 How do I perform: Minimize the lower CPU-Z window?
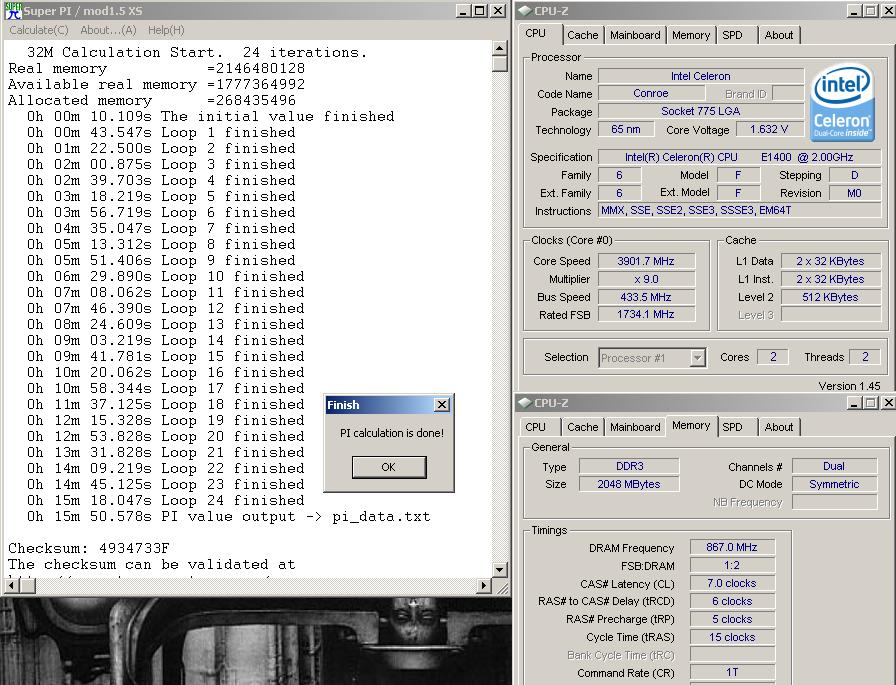[x=854, y=402]
